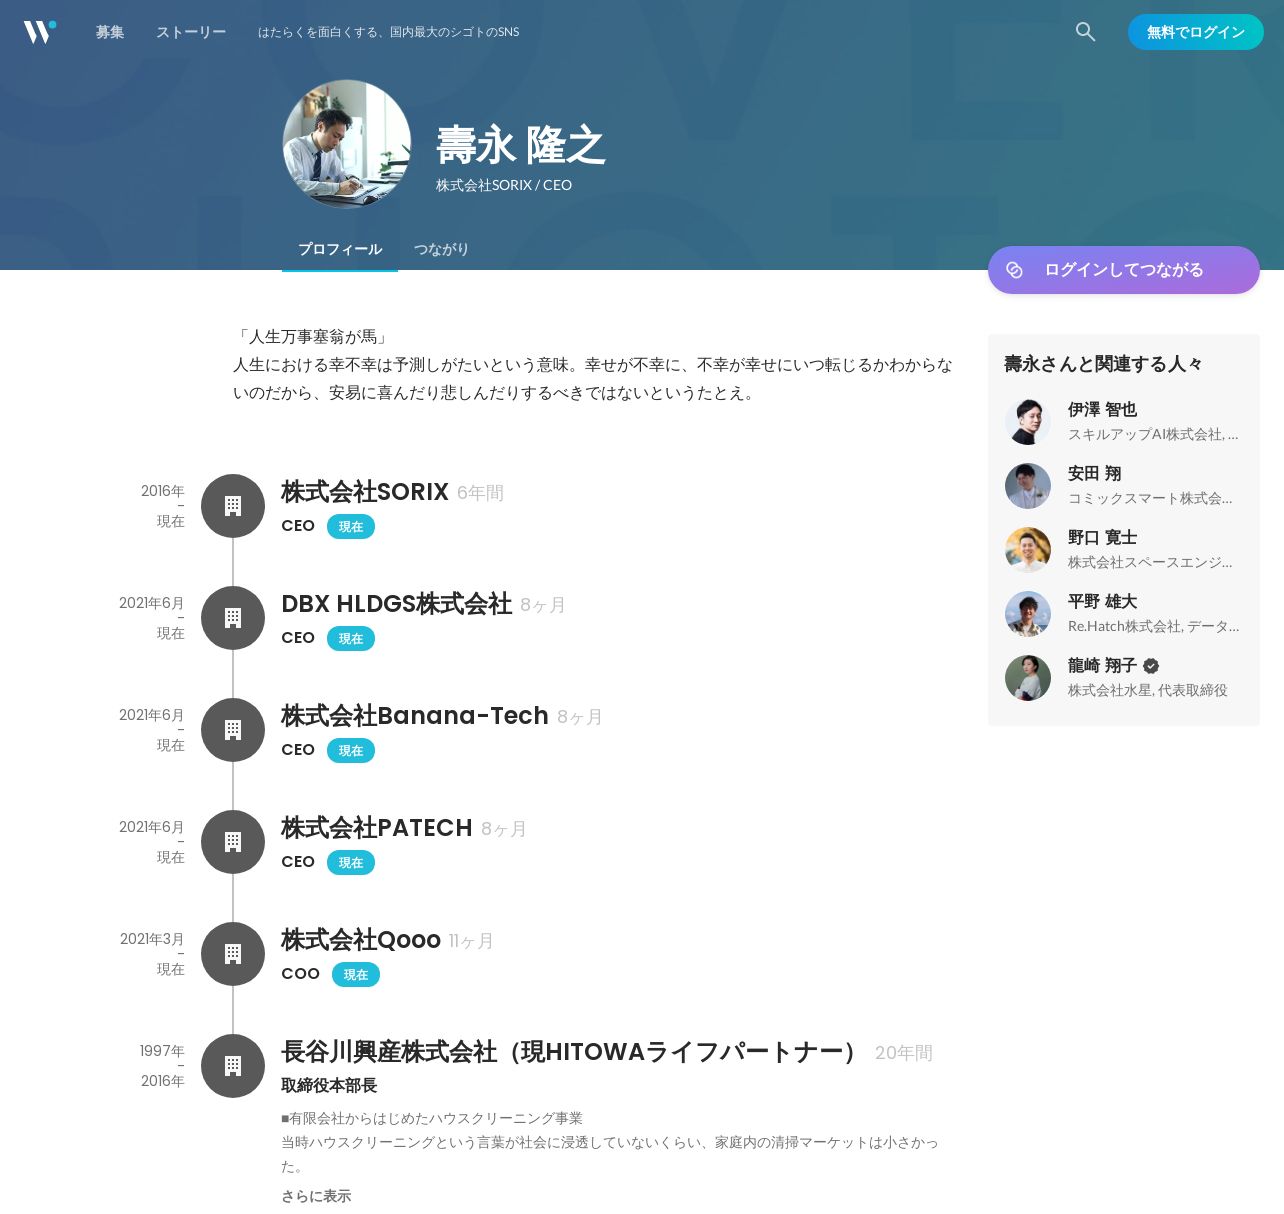
Task: Click the 株式会社水星, 代表取締役 subtitle
Action: (1148, 690)
